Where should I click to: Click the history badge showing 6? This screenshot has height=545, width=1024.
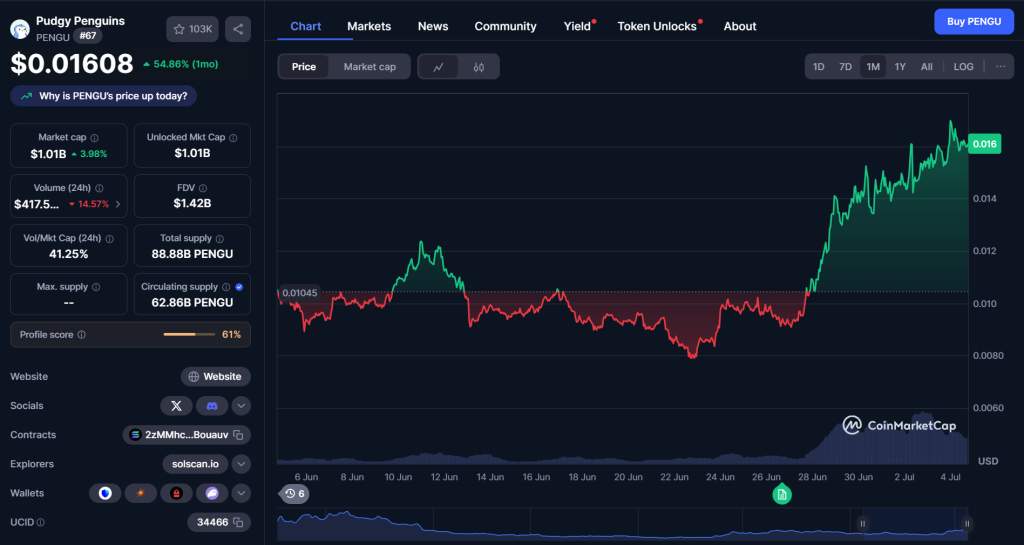(x=295, y=493)
